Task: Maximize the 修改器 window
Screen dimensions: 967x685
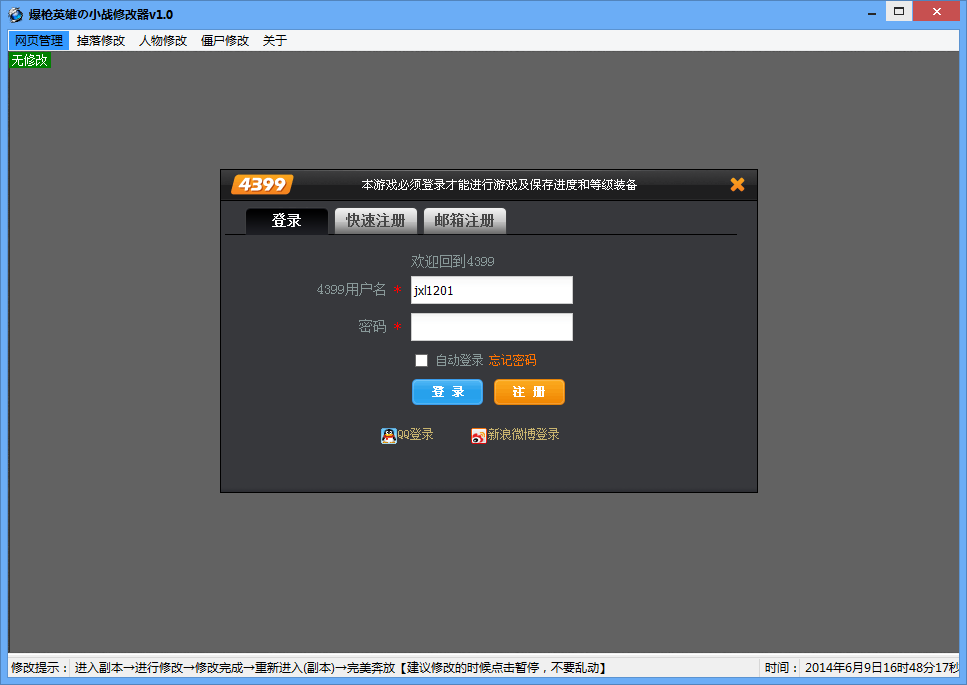Action: coord(899,11)
